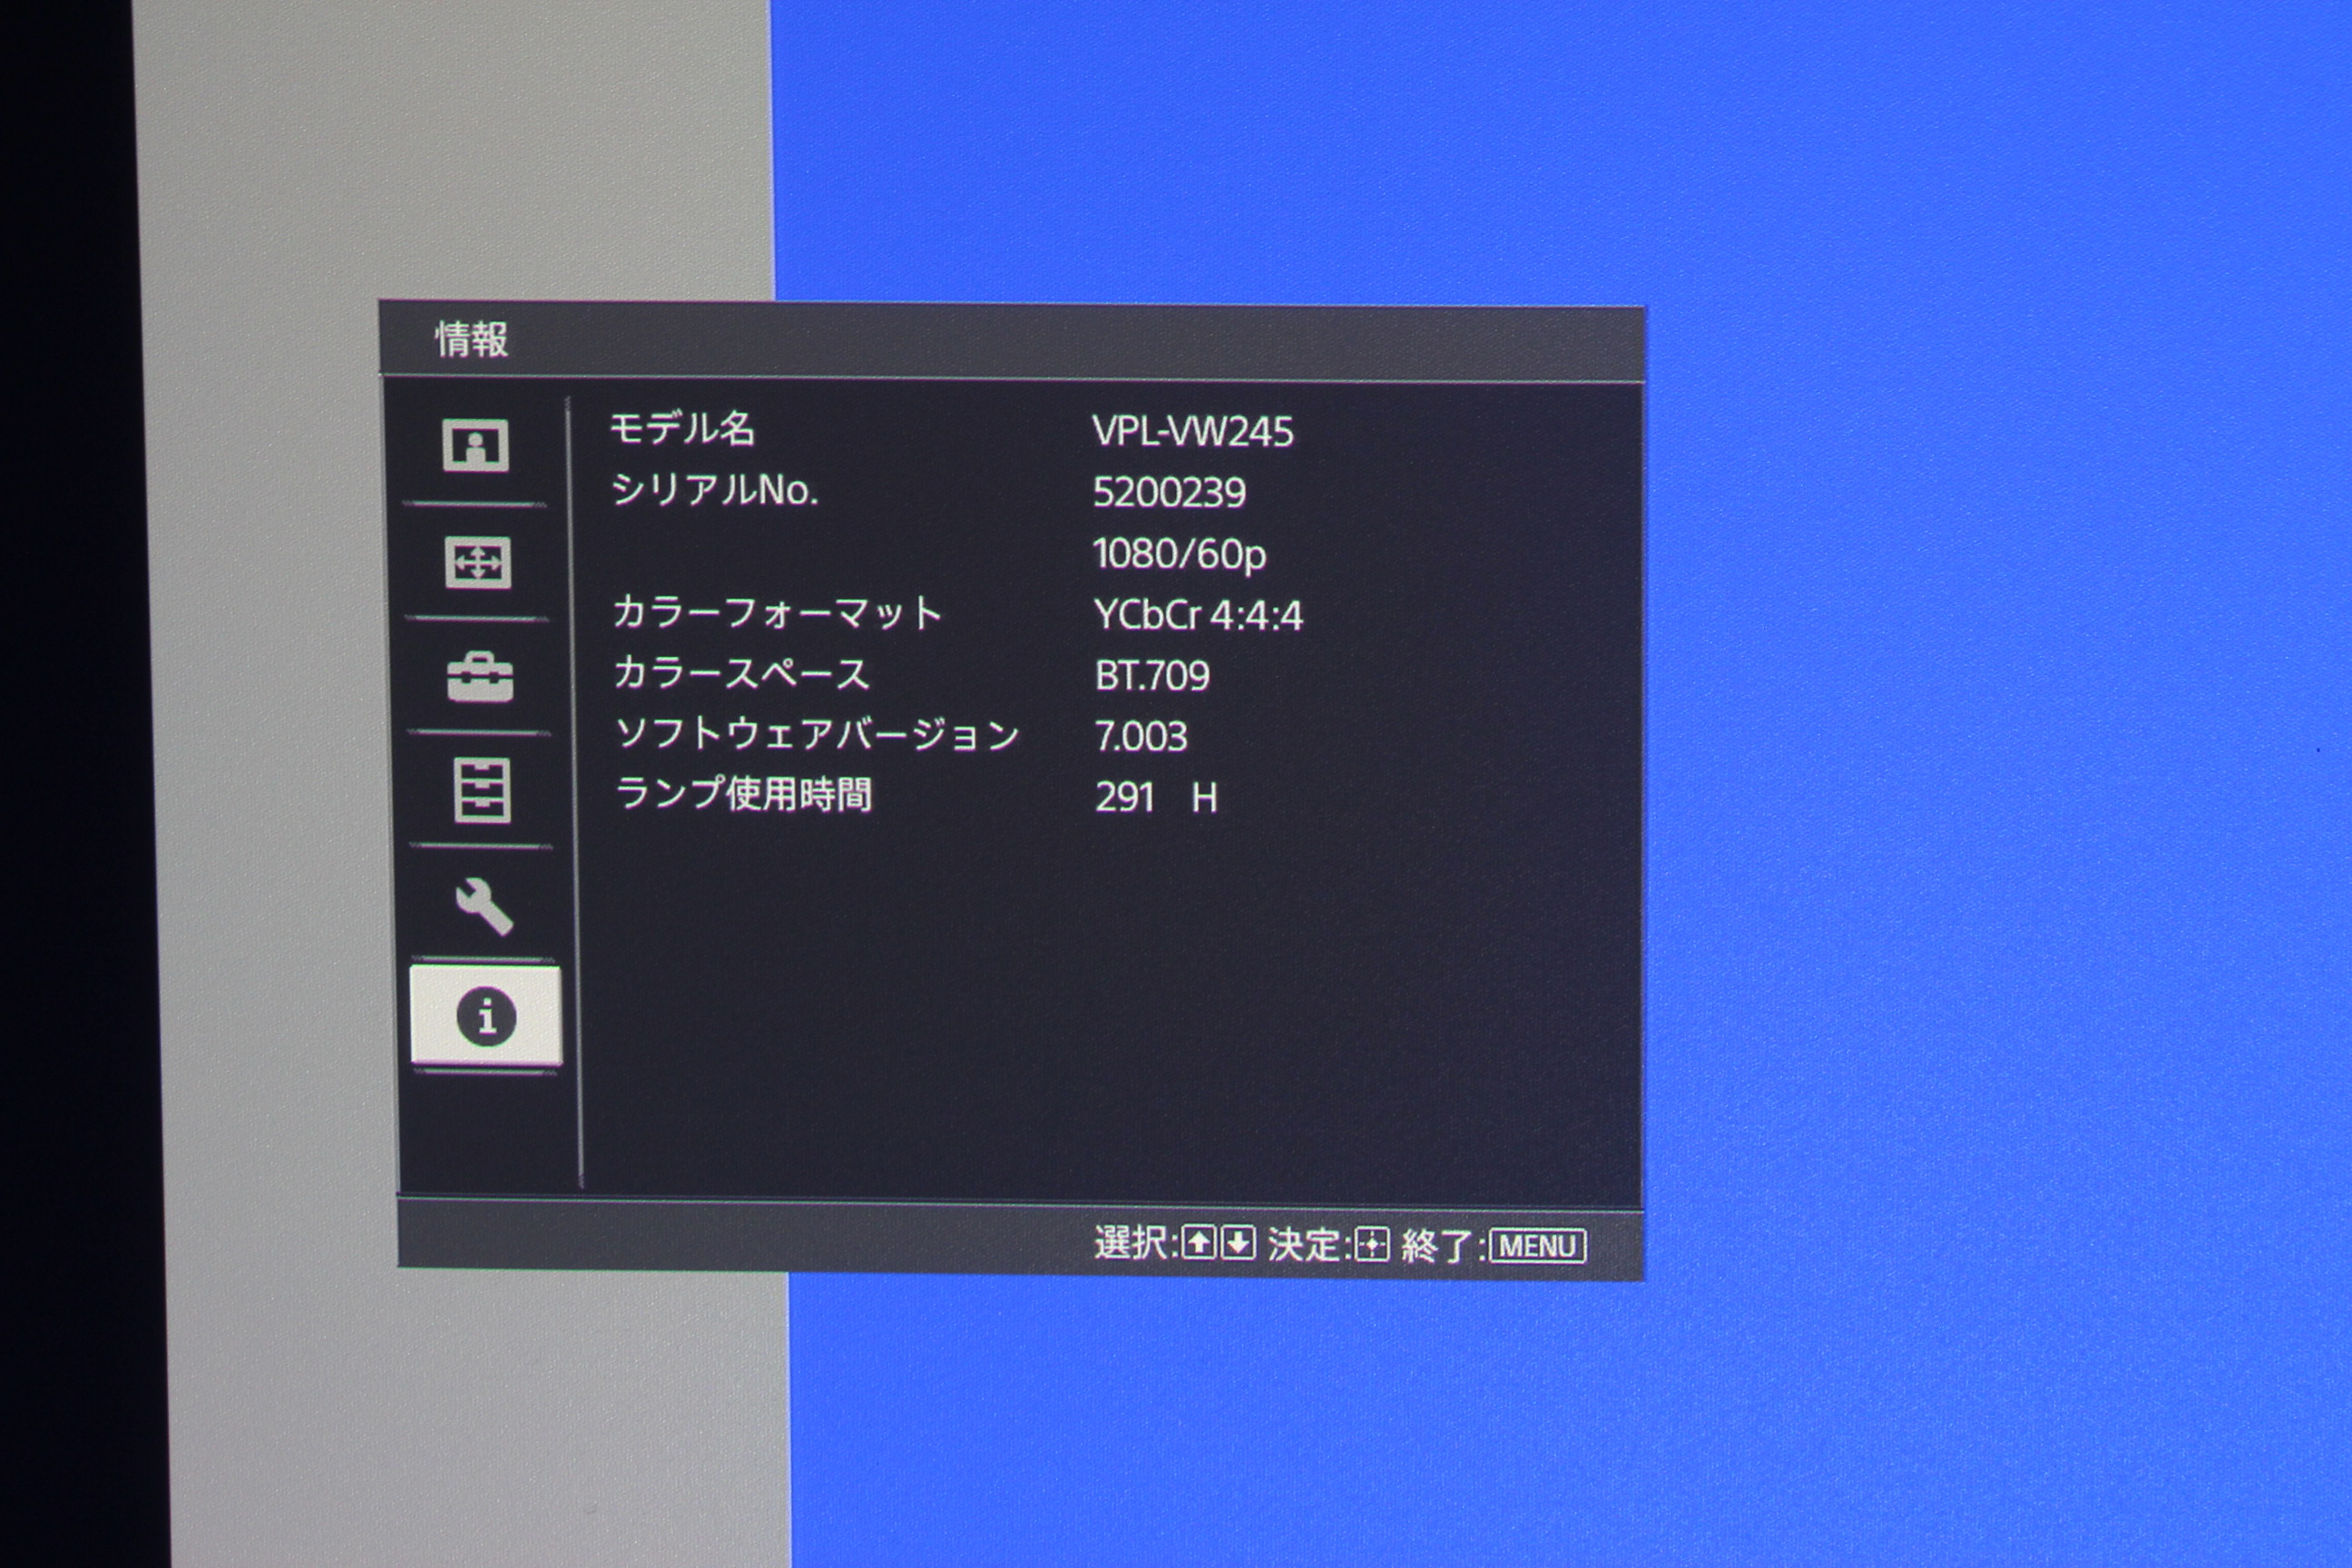Select the Function menu cabinet icon

[x=482, y=790]
